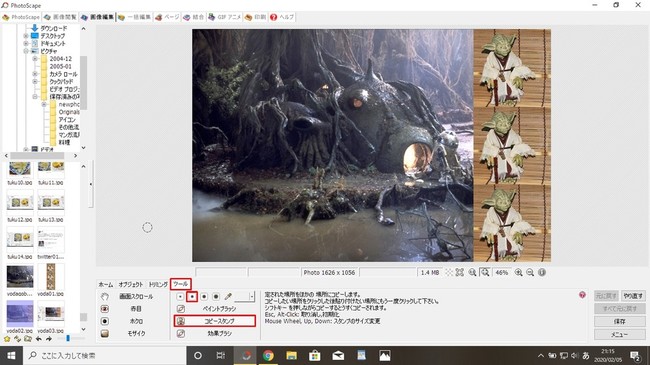Expand the デスクトップ tree node
Screen dimensions: 650x365
[26, 36]
